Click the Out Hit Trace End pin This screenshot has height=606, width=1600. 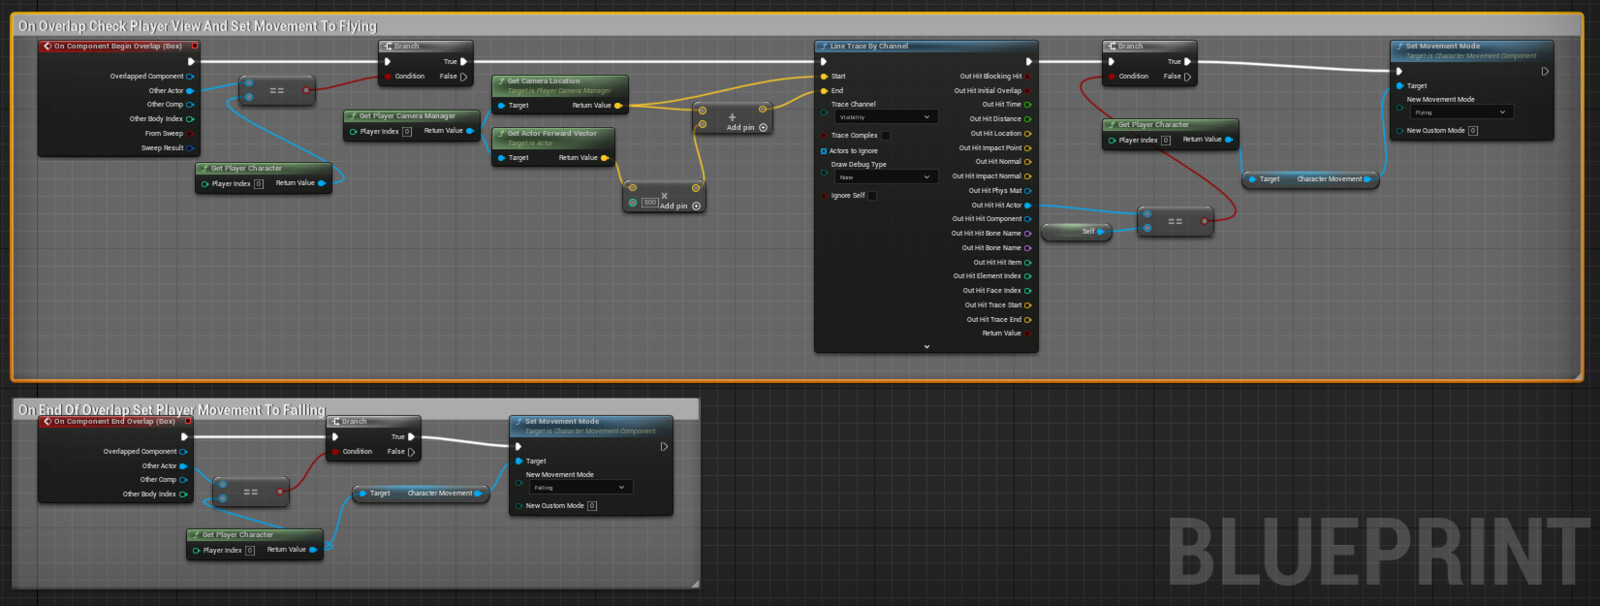(x=1028, y=320)
